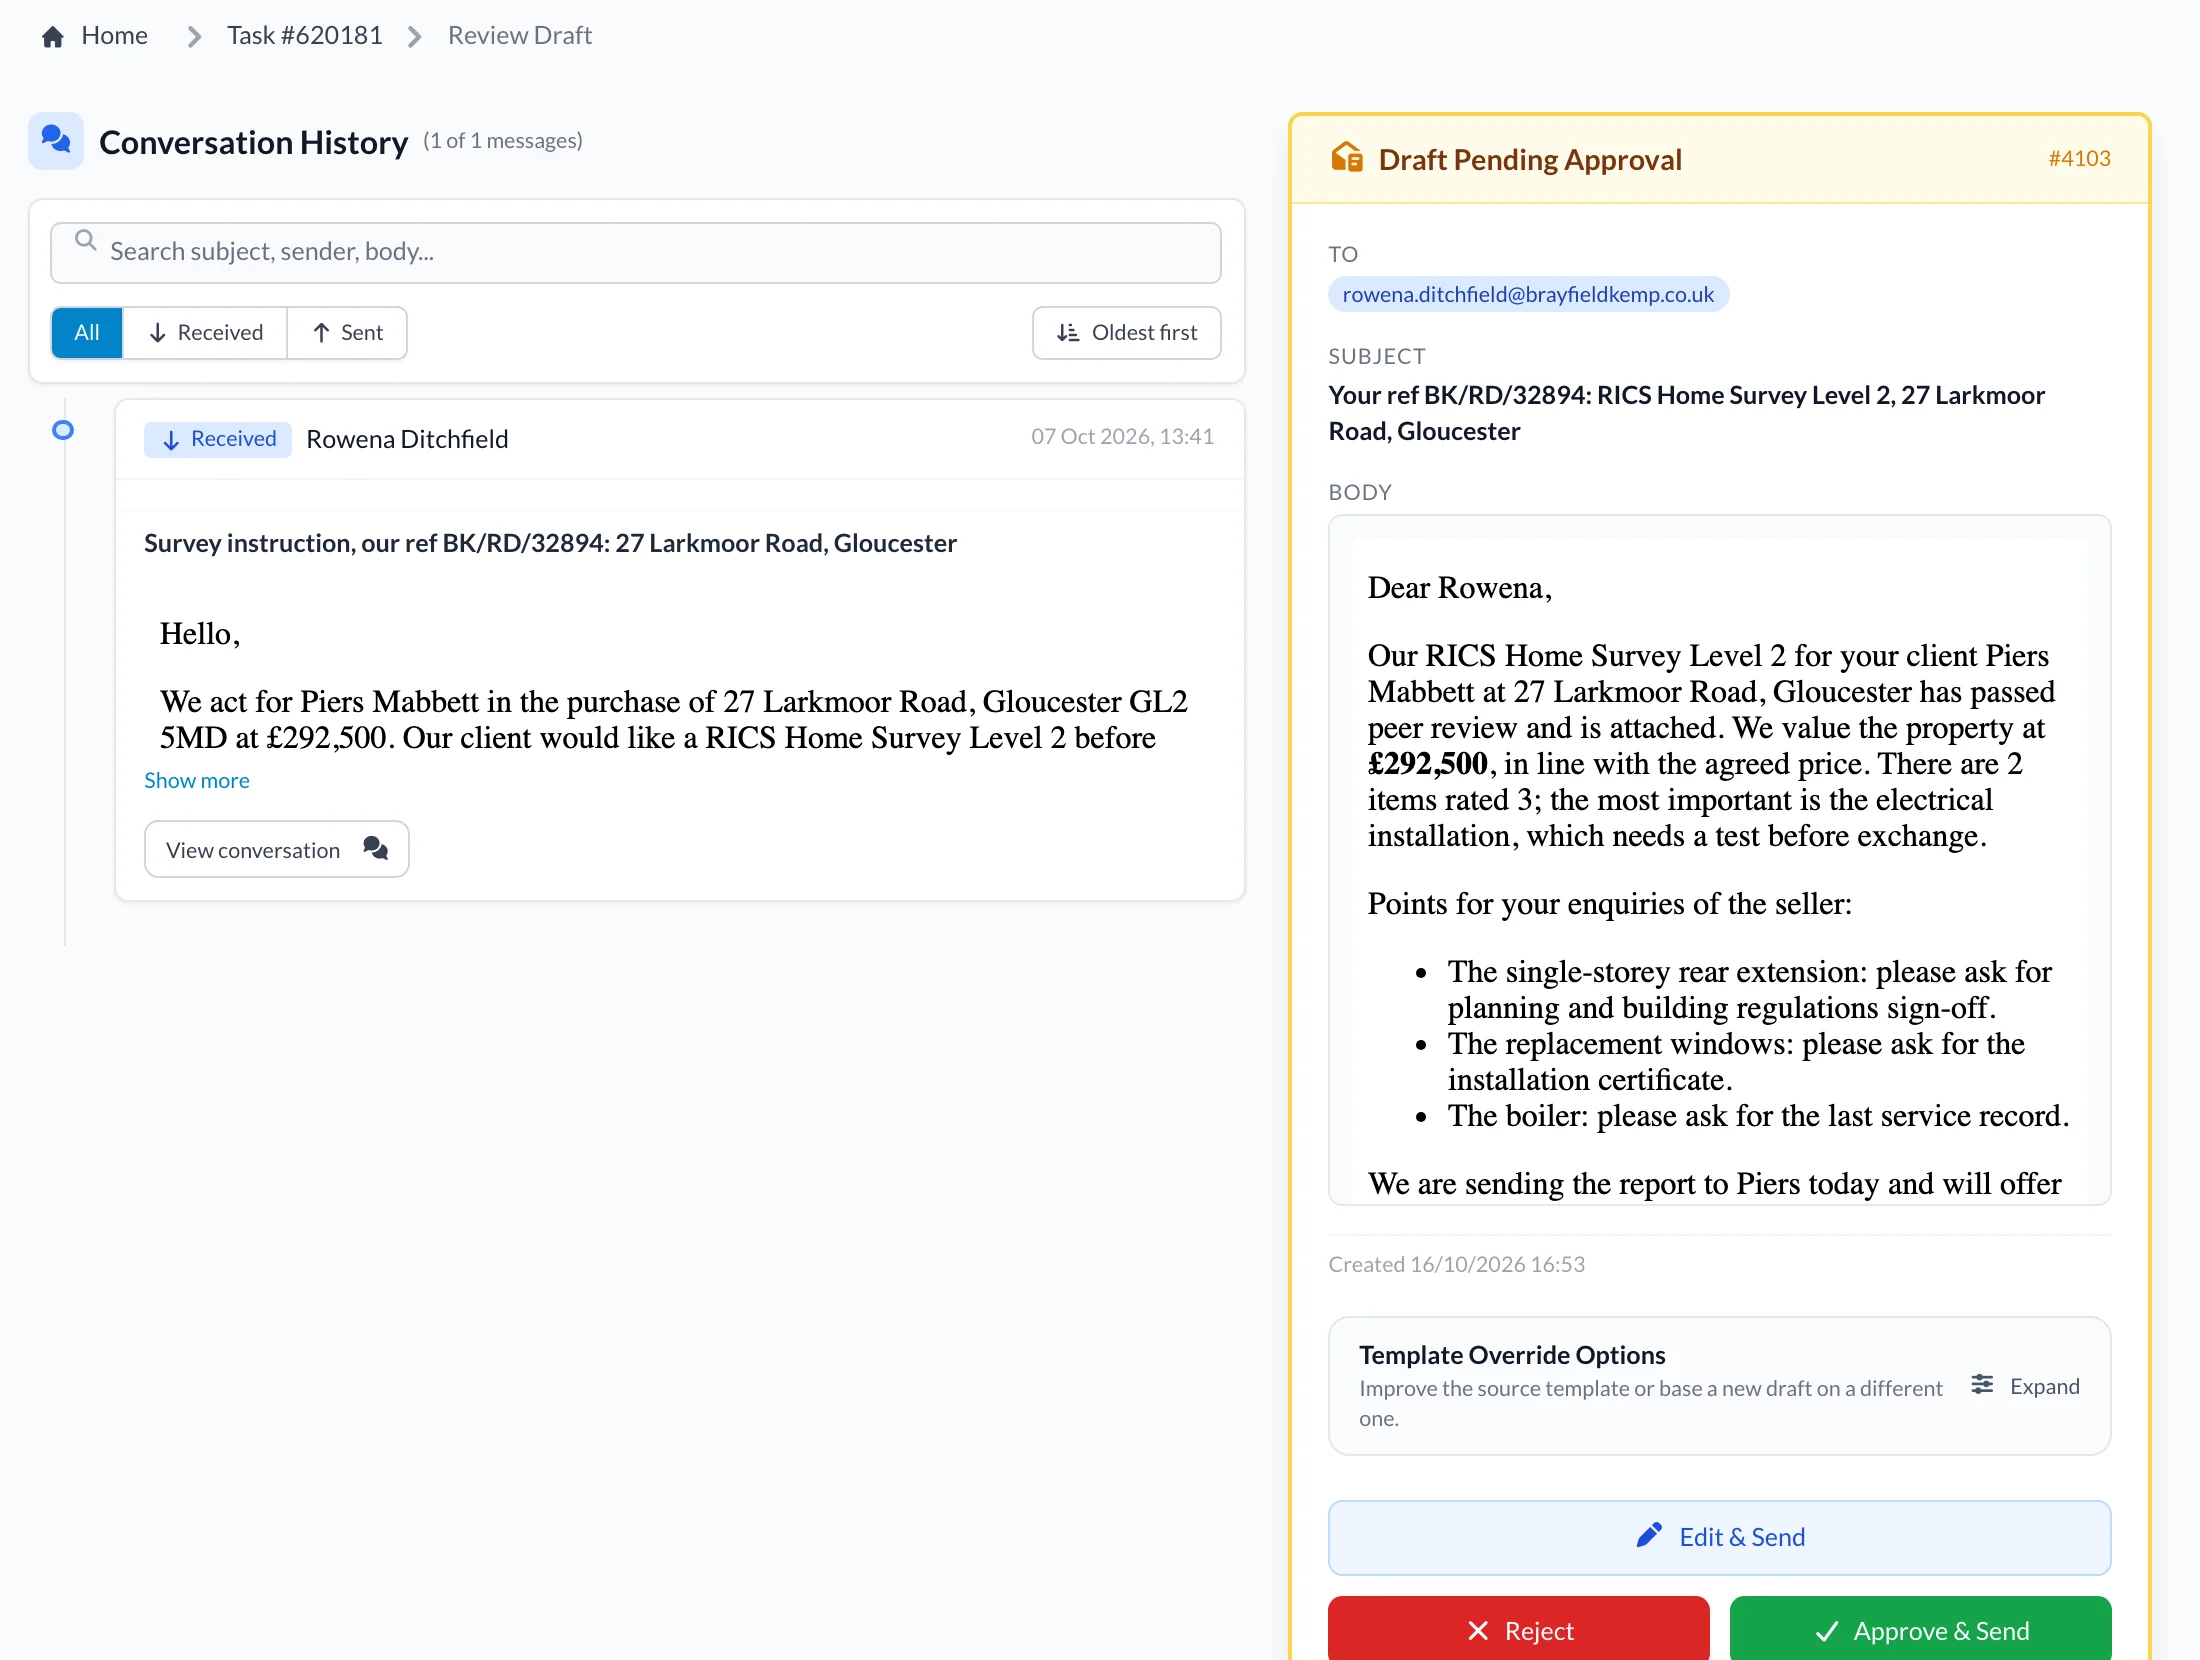
Task: Click the Review Draft breadcrumb
Action: pos(520,36)
